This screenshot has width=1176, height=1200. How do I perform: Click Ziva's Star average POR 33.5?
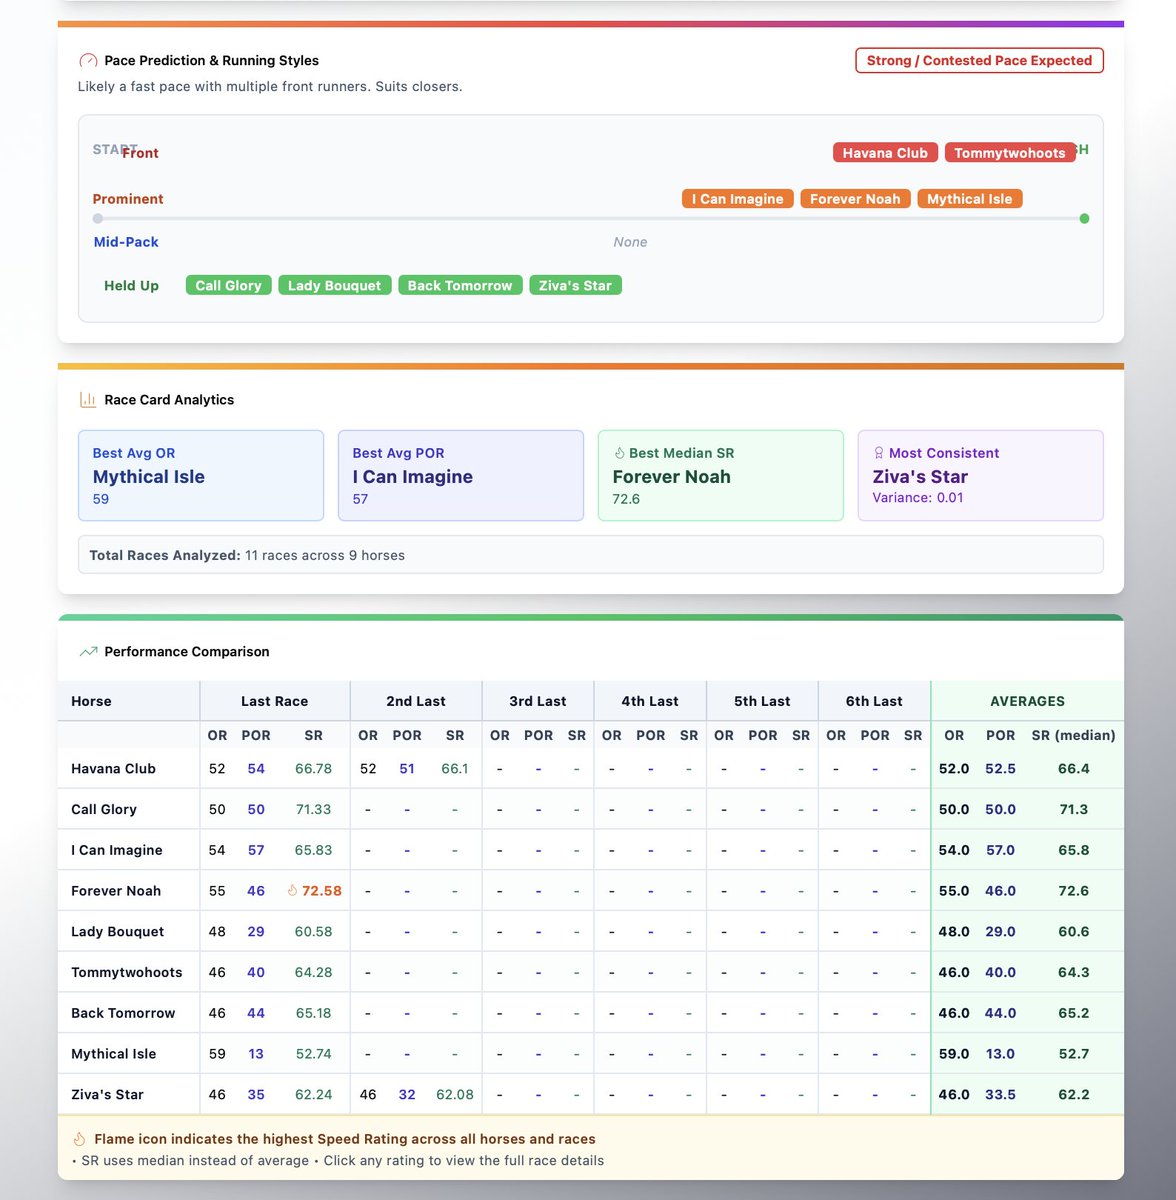(x=1000, y=1095)
